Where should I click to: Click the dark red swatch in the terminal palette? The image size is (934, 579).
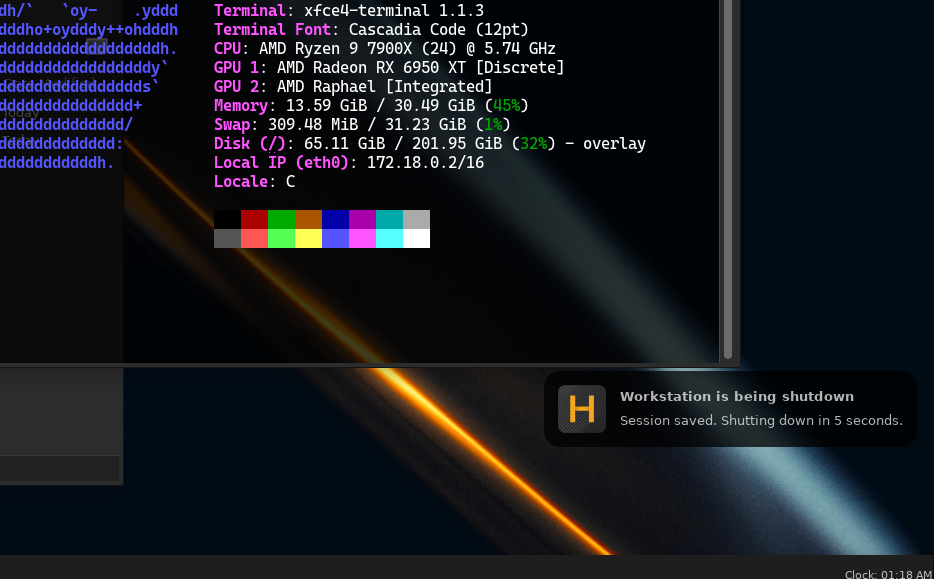coord(254,219)
